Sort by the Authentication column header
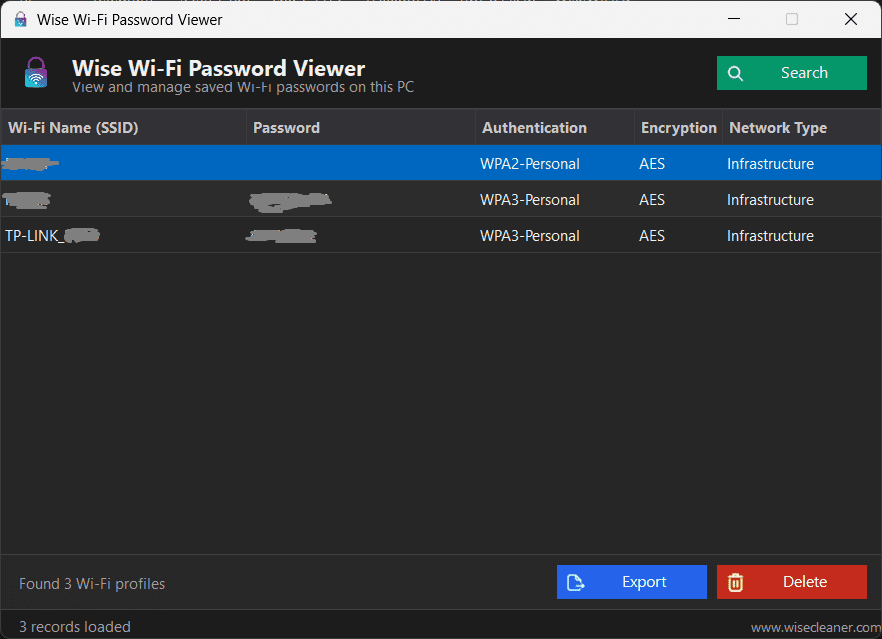The height and width of the screenshot is (639, 882). tap(534, 128)
